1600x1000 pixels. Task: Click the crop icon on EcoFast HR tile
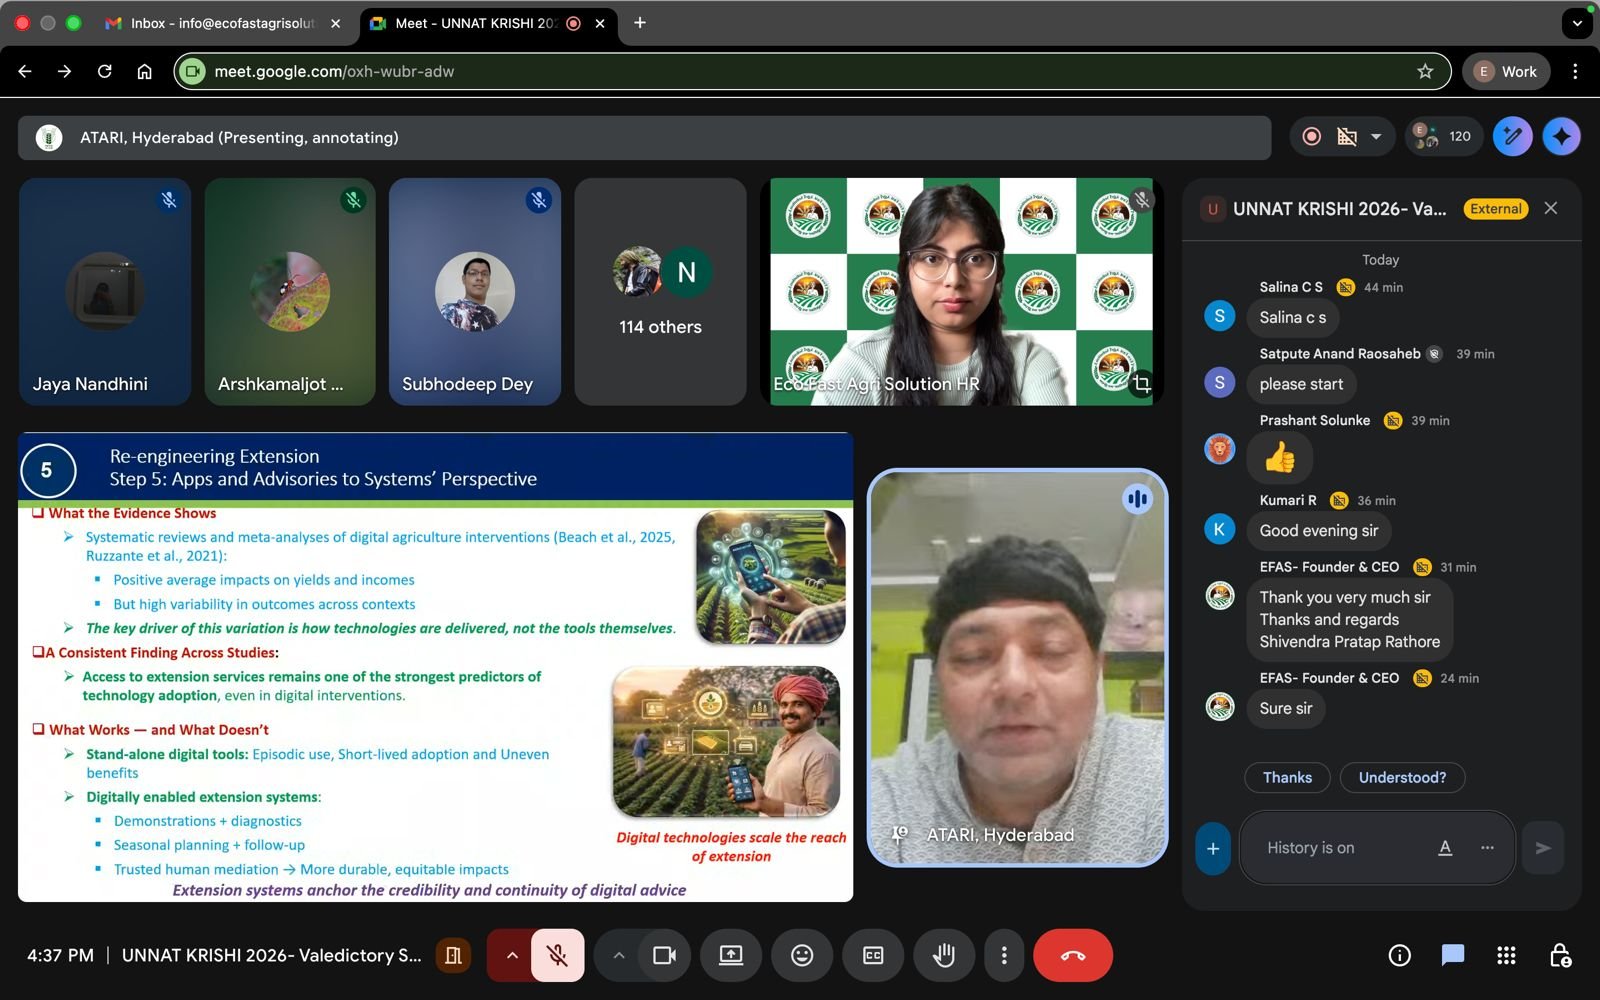pyautogui.click(x=1141, y=384)
